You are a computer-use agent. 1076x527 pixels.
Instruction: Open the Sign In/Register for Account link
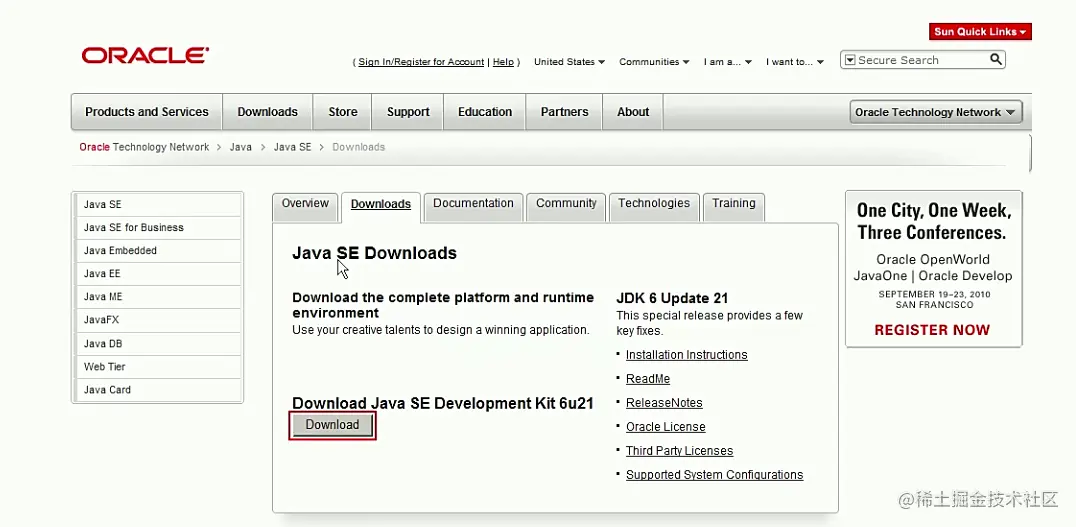click(421, 62)
